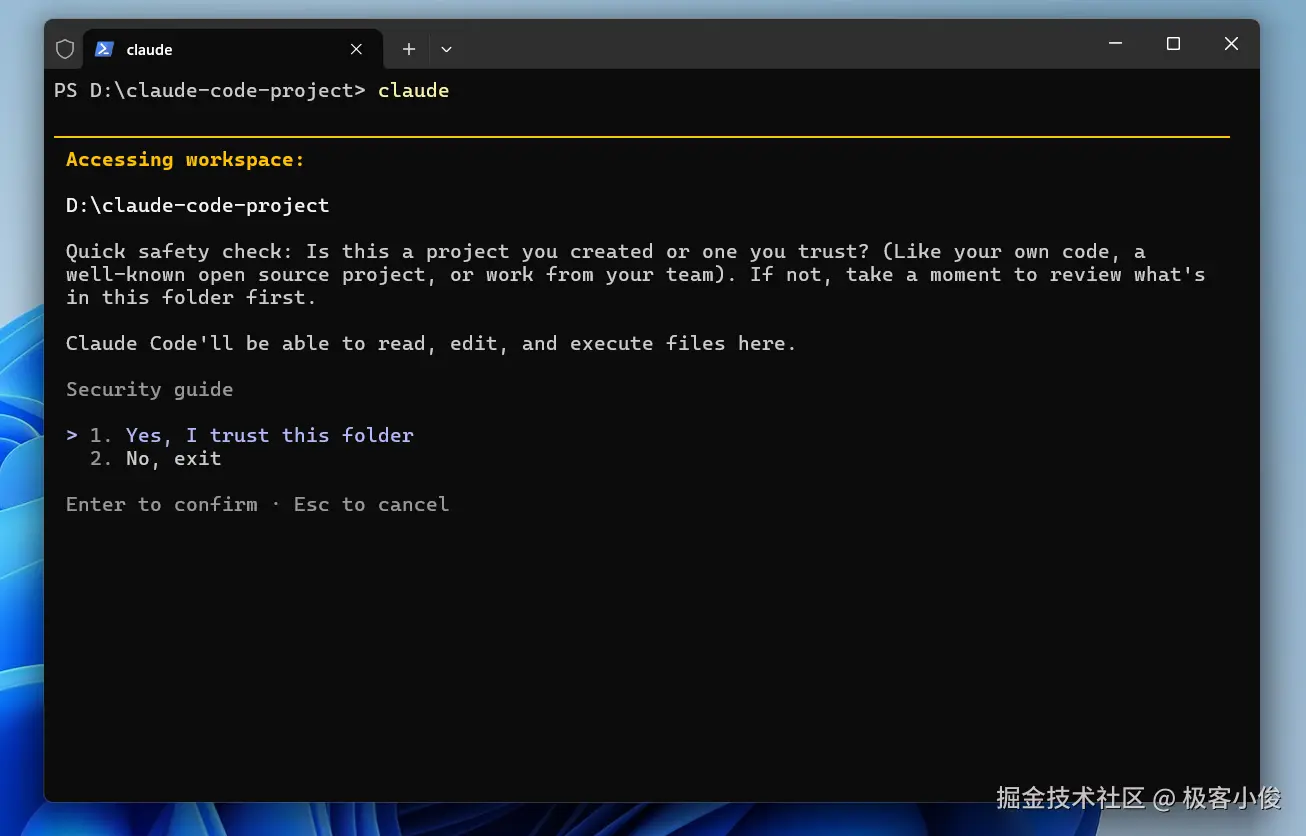
Task: Maximize the terminal window
Action: pyautogui.click(x=1173, y=44)
